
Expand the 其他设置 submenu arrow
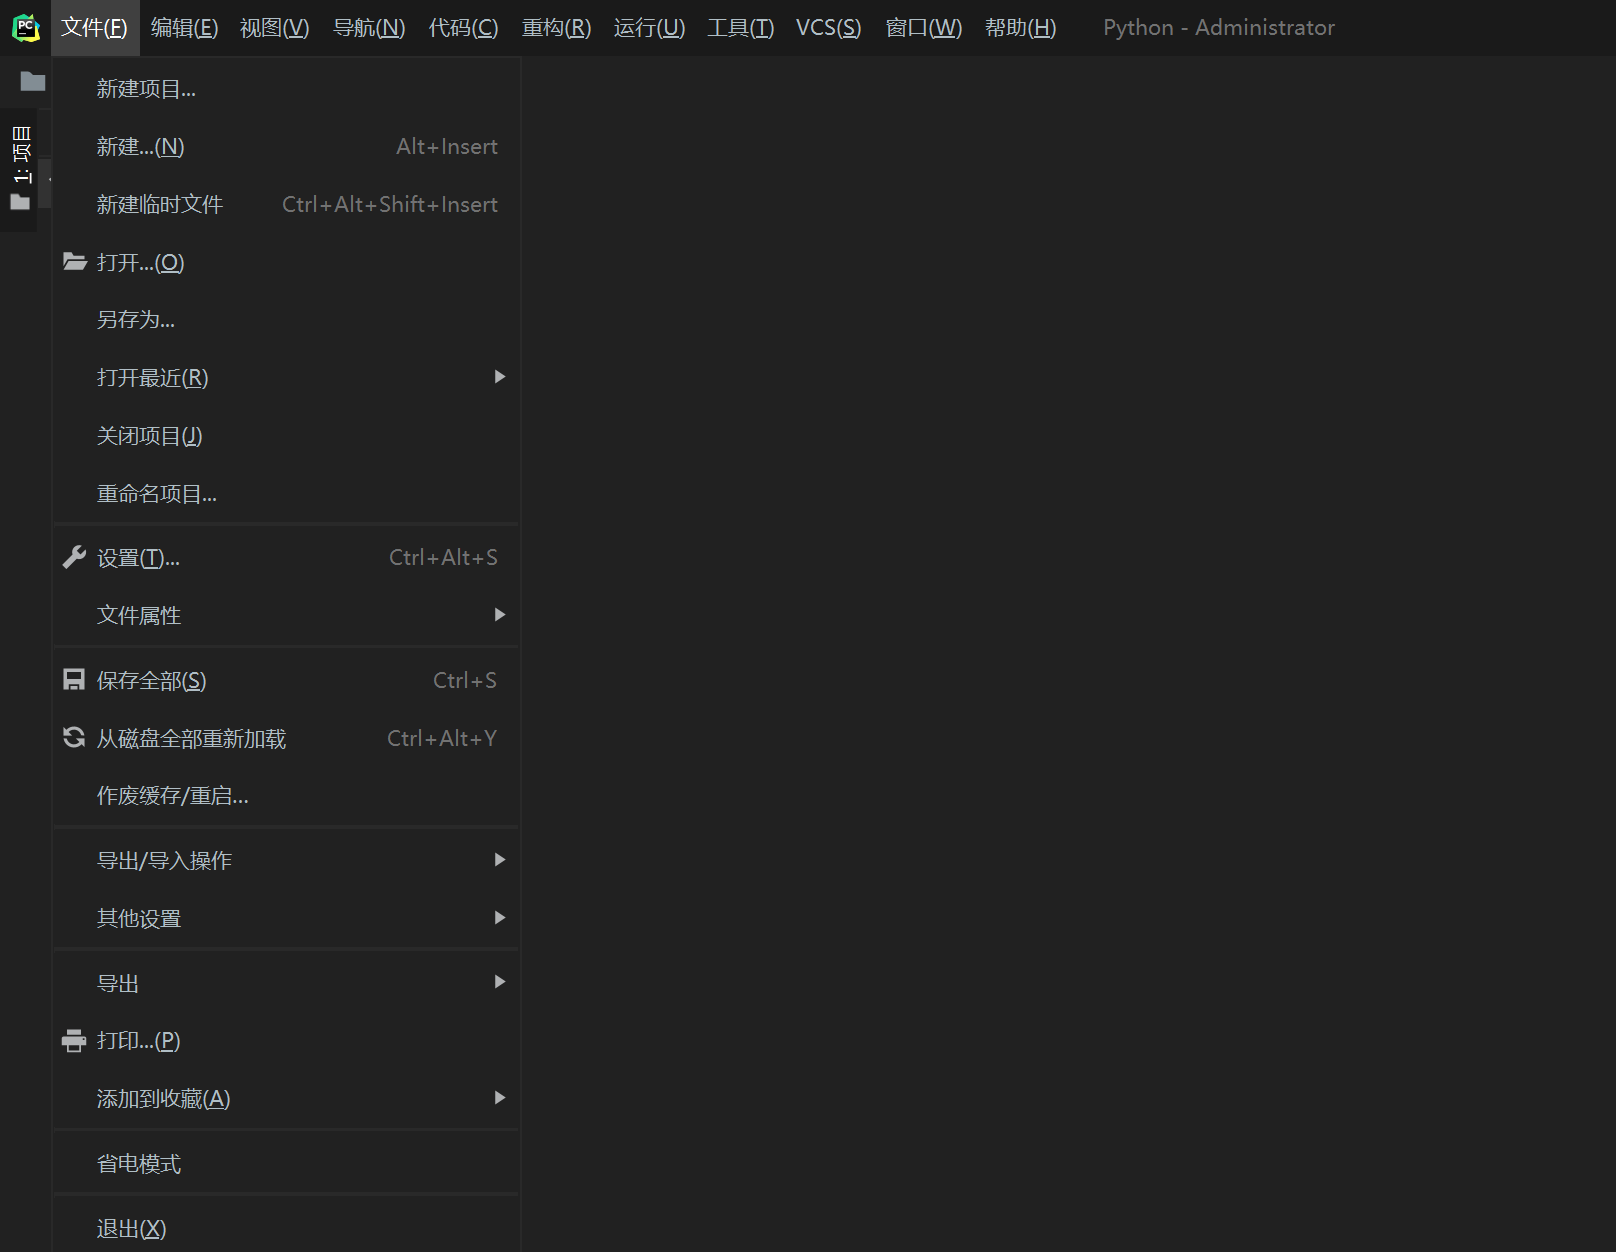[x=500, y=918]
